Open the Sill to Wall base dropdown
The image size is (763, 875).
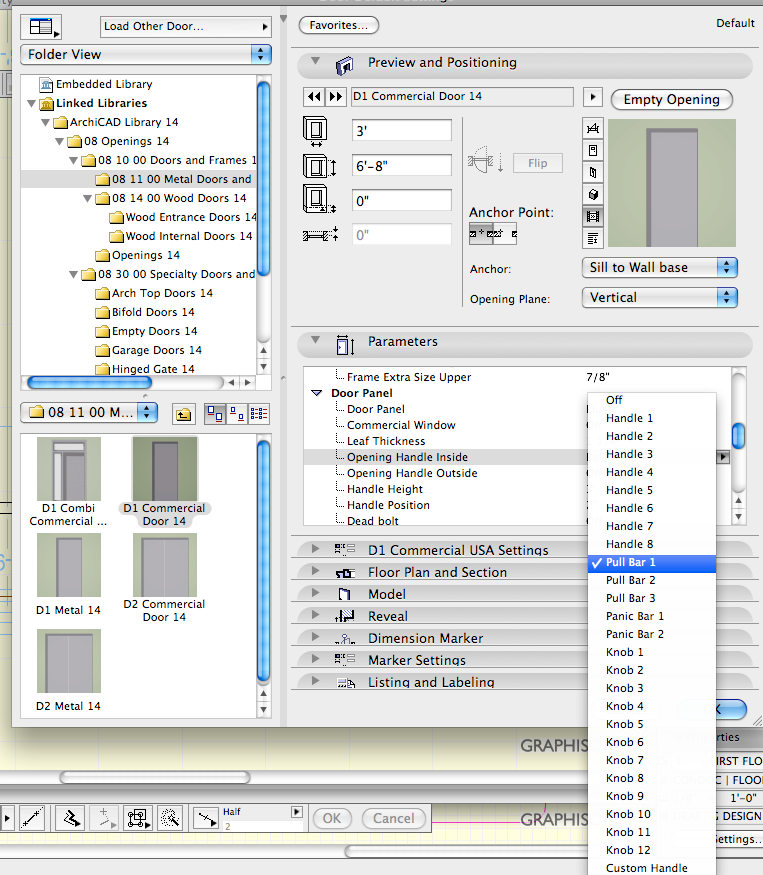[x=660, y=267]
